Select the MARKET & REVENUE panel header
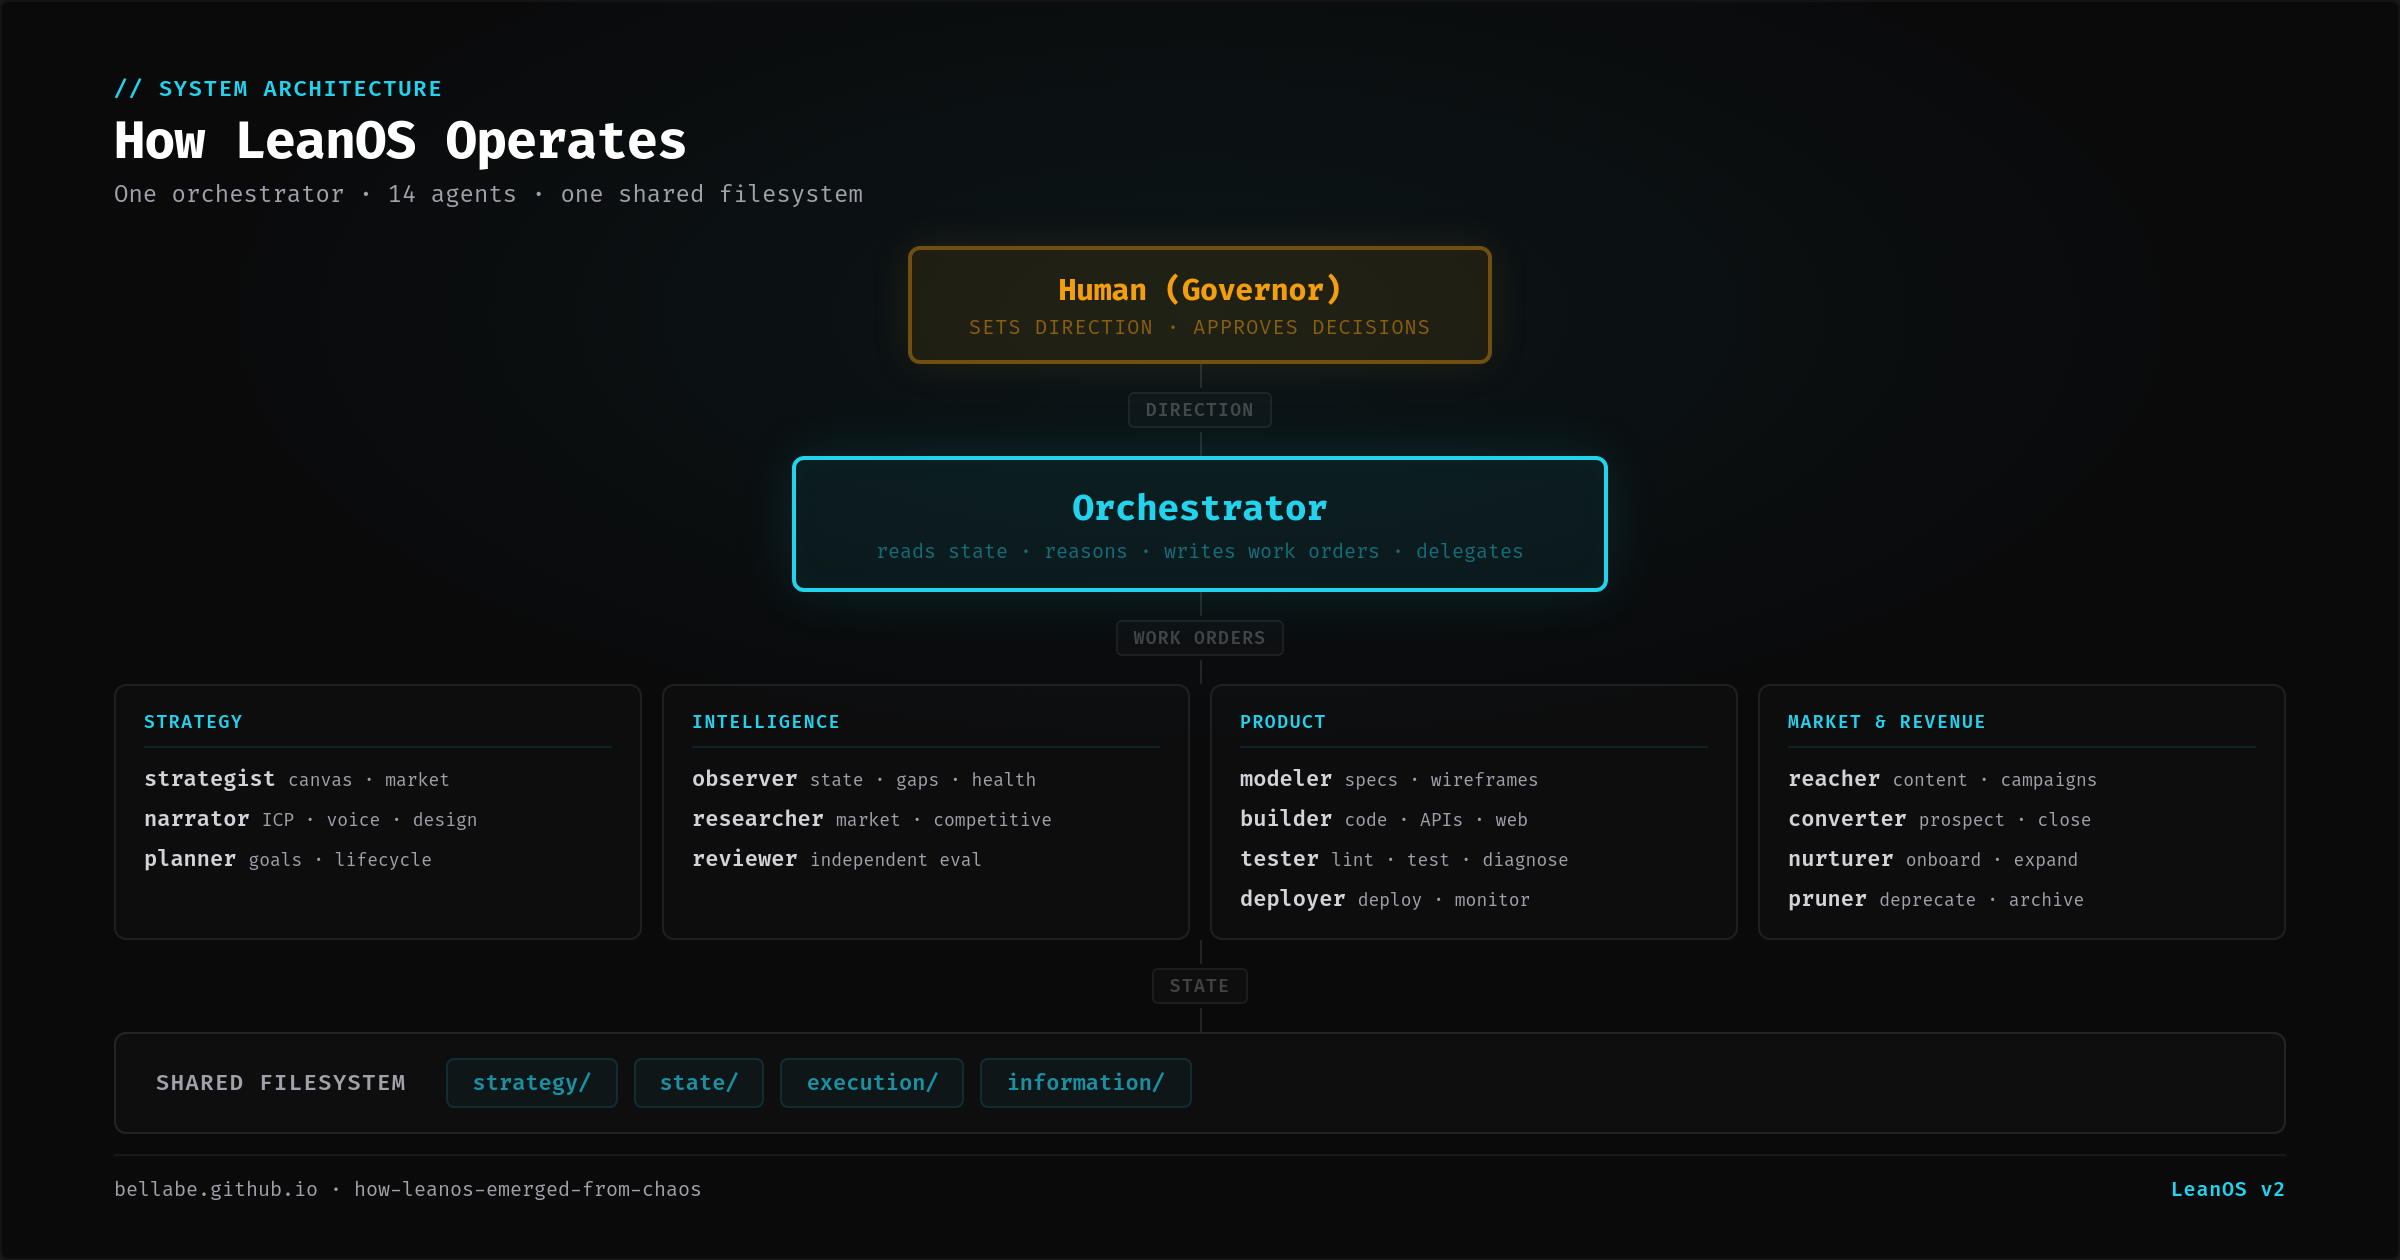This screenshot has width=2400, height=1260. click(x=1886, y=721)
